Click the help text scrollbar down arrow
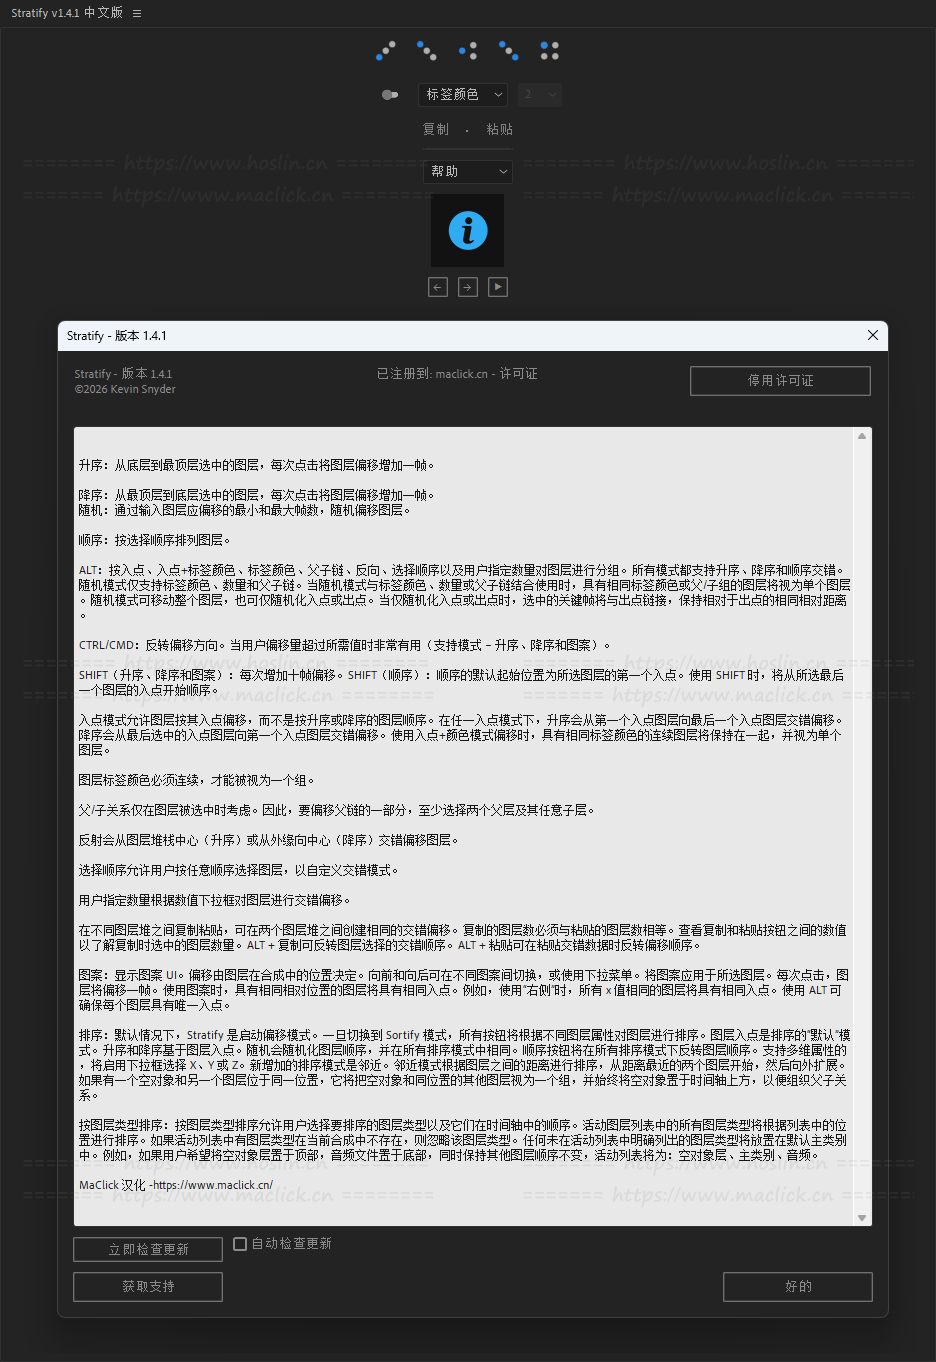This screenshot has height=1362, width=936. [x=862, y=1217]
